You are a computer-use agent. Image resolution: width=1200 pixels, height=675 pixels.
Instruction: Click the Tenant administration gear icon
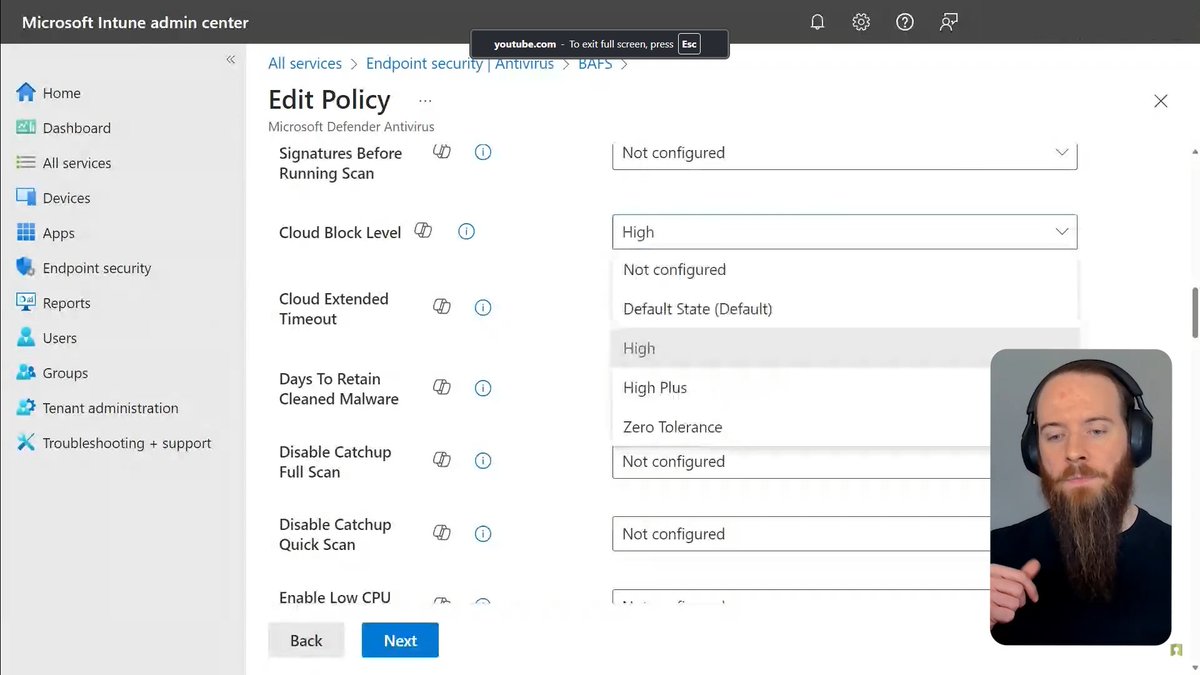click(26, 408)
